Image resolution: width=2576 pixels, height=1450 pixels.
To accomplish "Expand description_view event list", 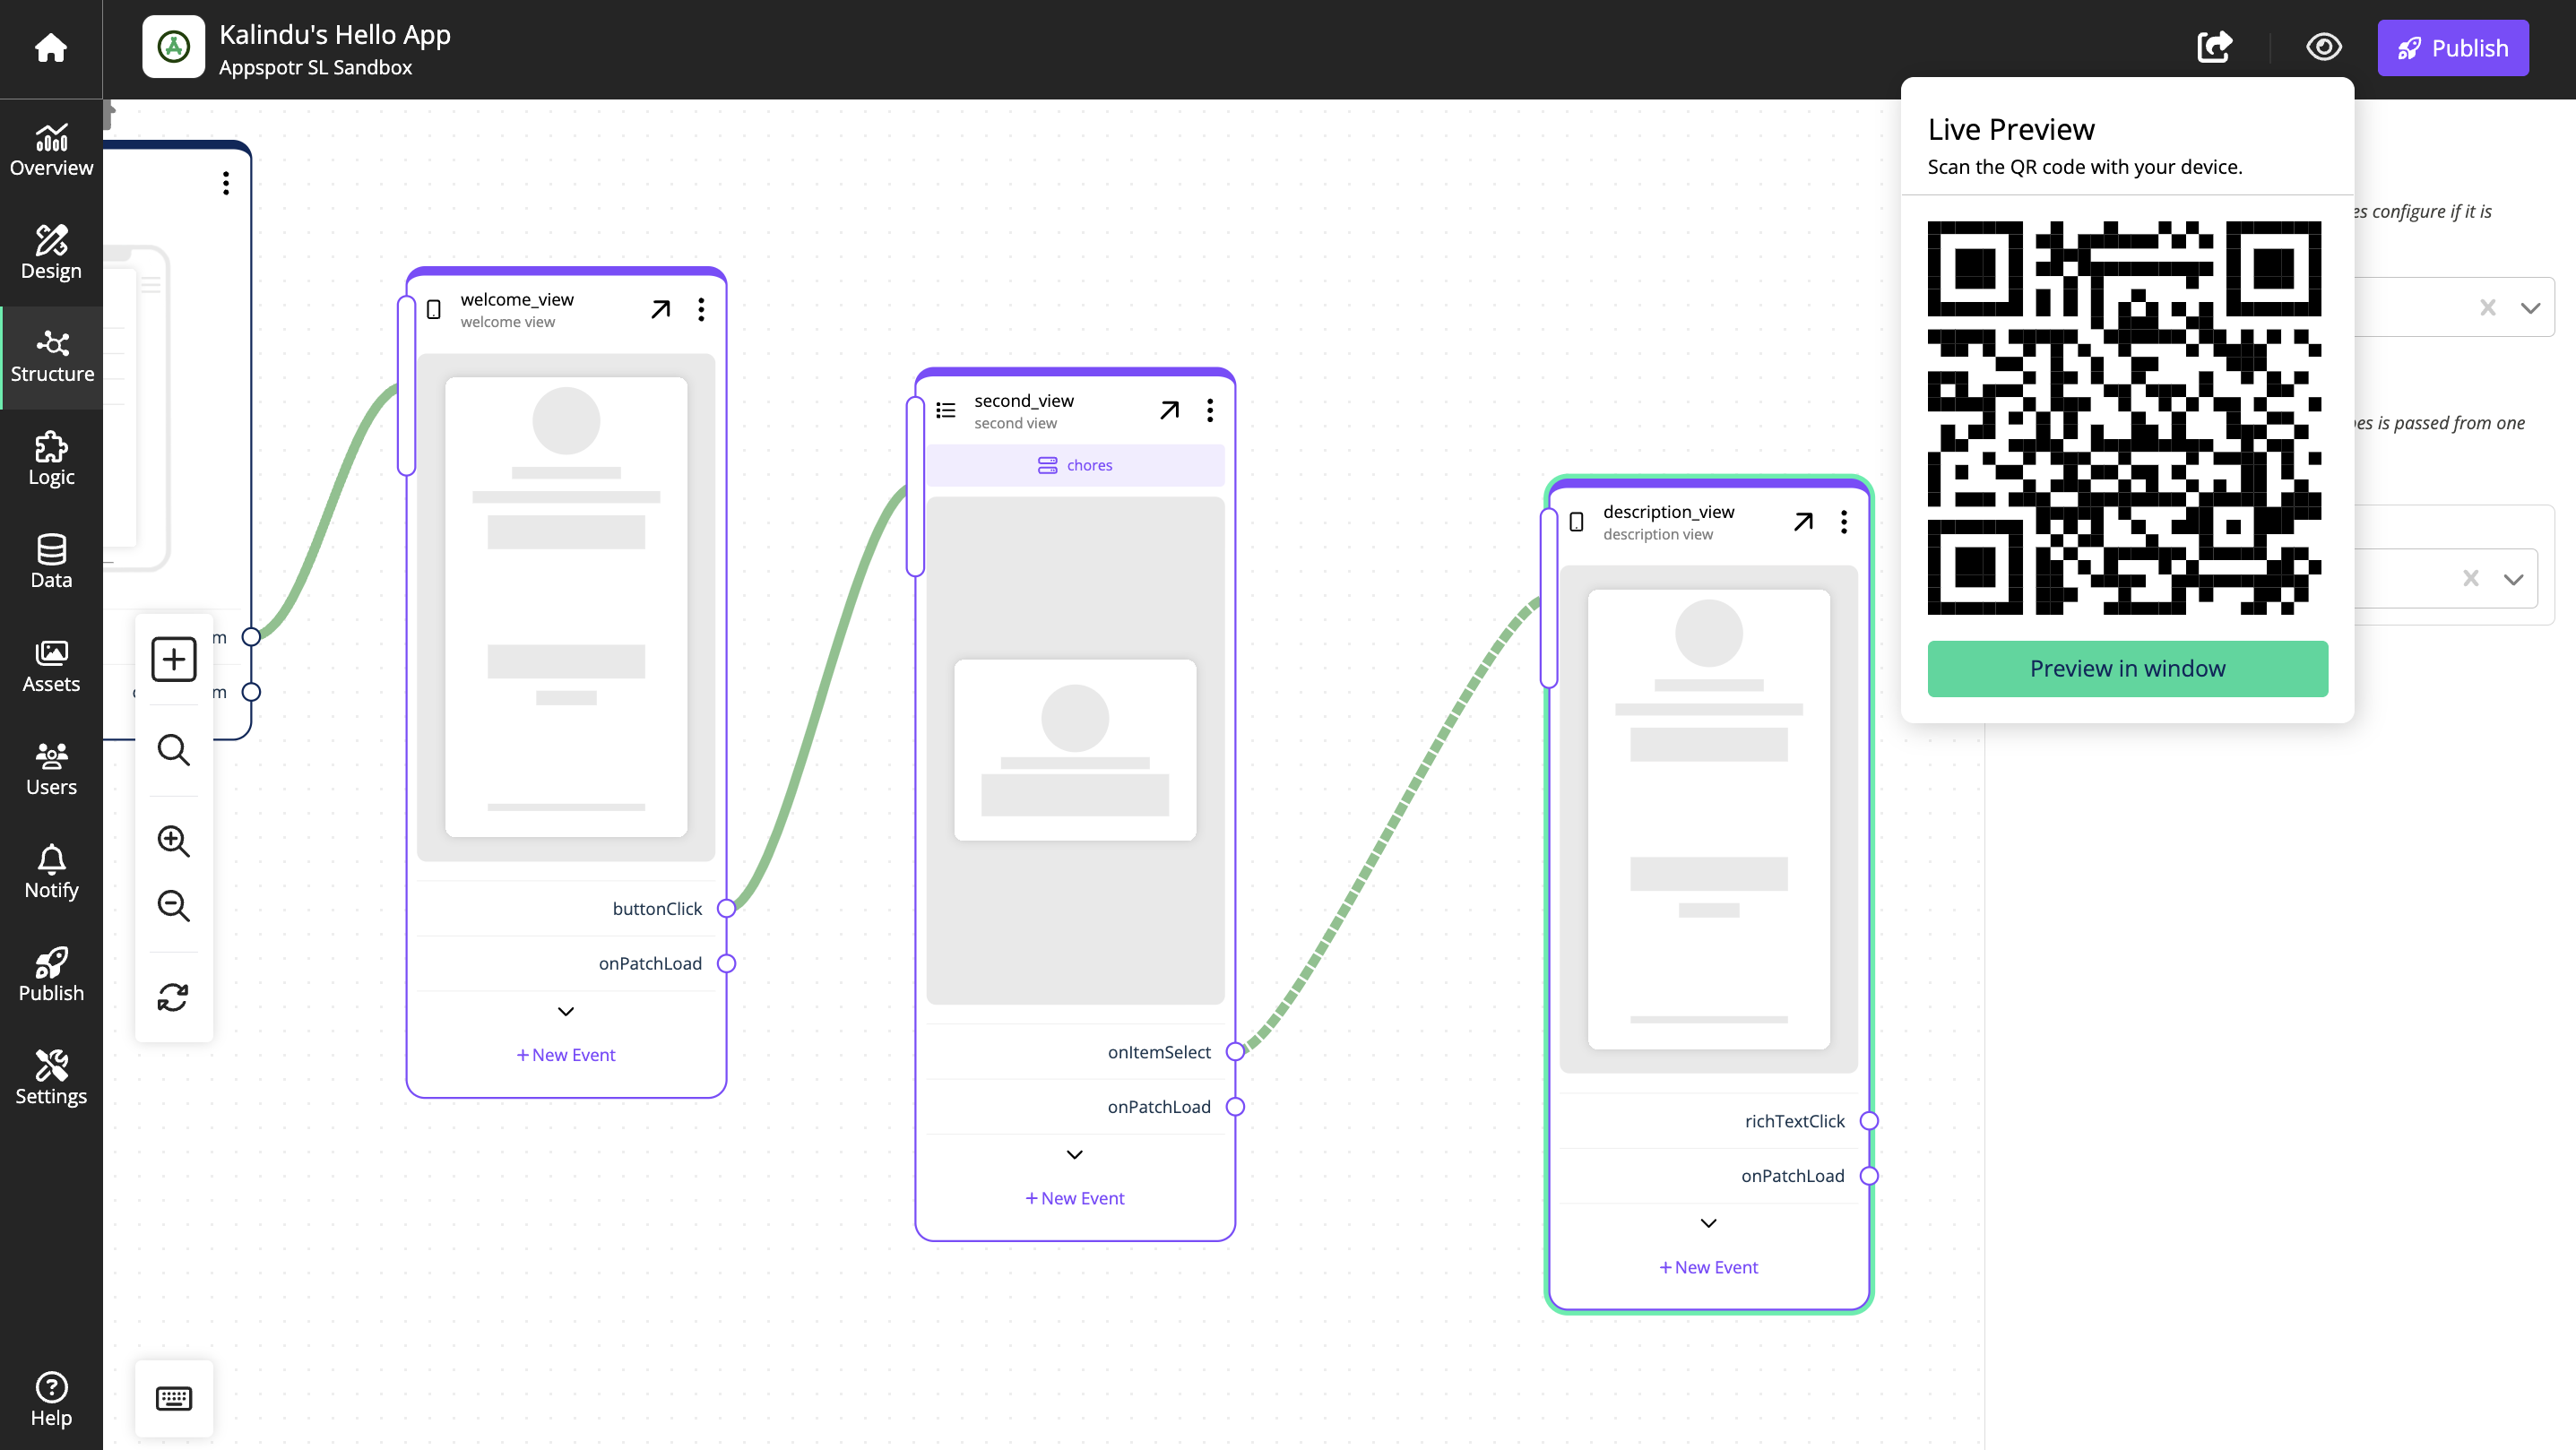I will click(x=1707, y=1221).
